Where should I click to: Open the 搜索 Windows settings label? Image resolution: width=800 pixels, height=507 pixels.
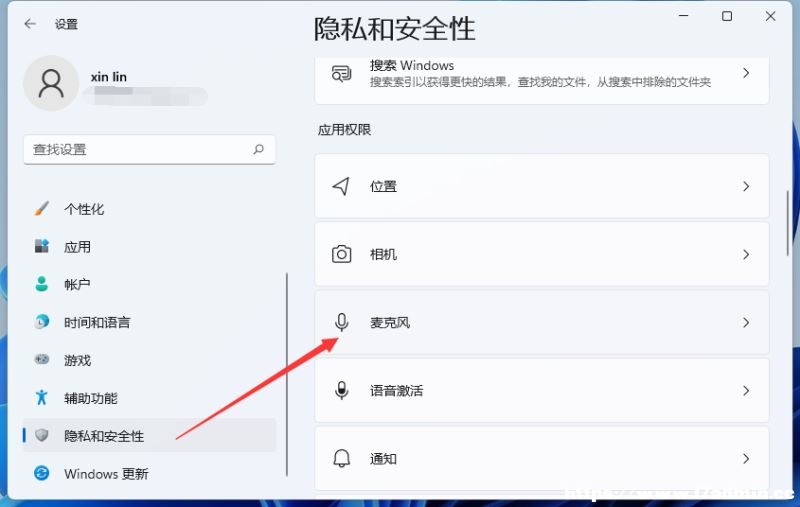coord(412,65)
